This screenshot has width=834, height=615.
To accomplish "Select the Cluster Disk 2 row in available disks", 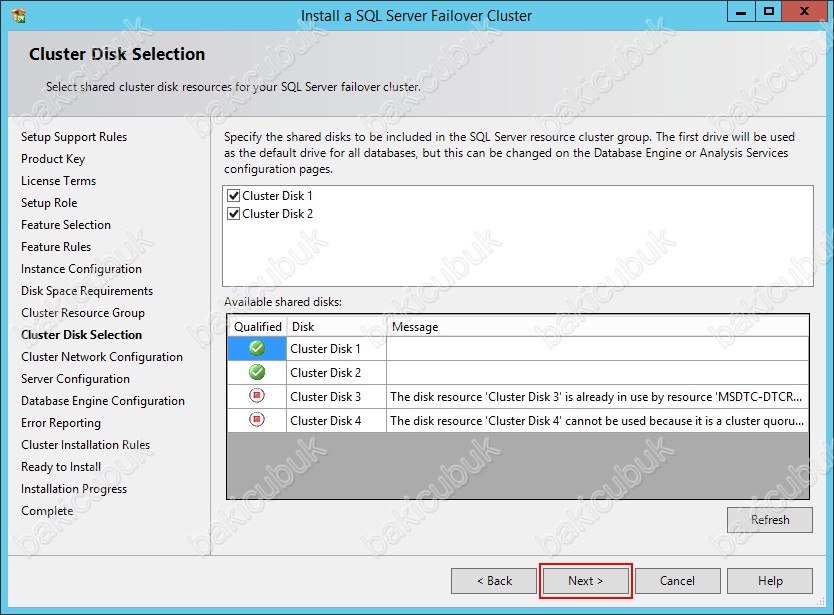I will pos(518,372).
